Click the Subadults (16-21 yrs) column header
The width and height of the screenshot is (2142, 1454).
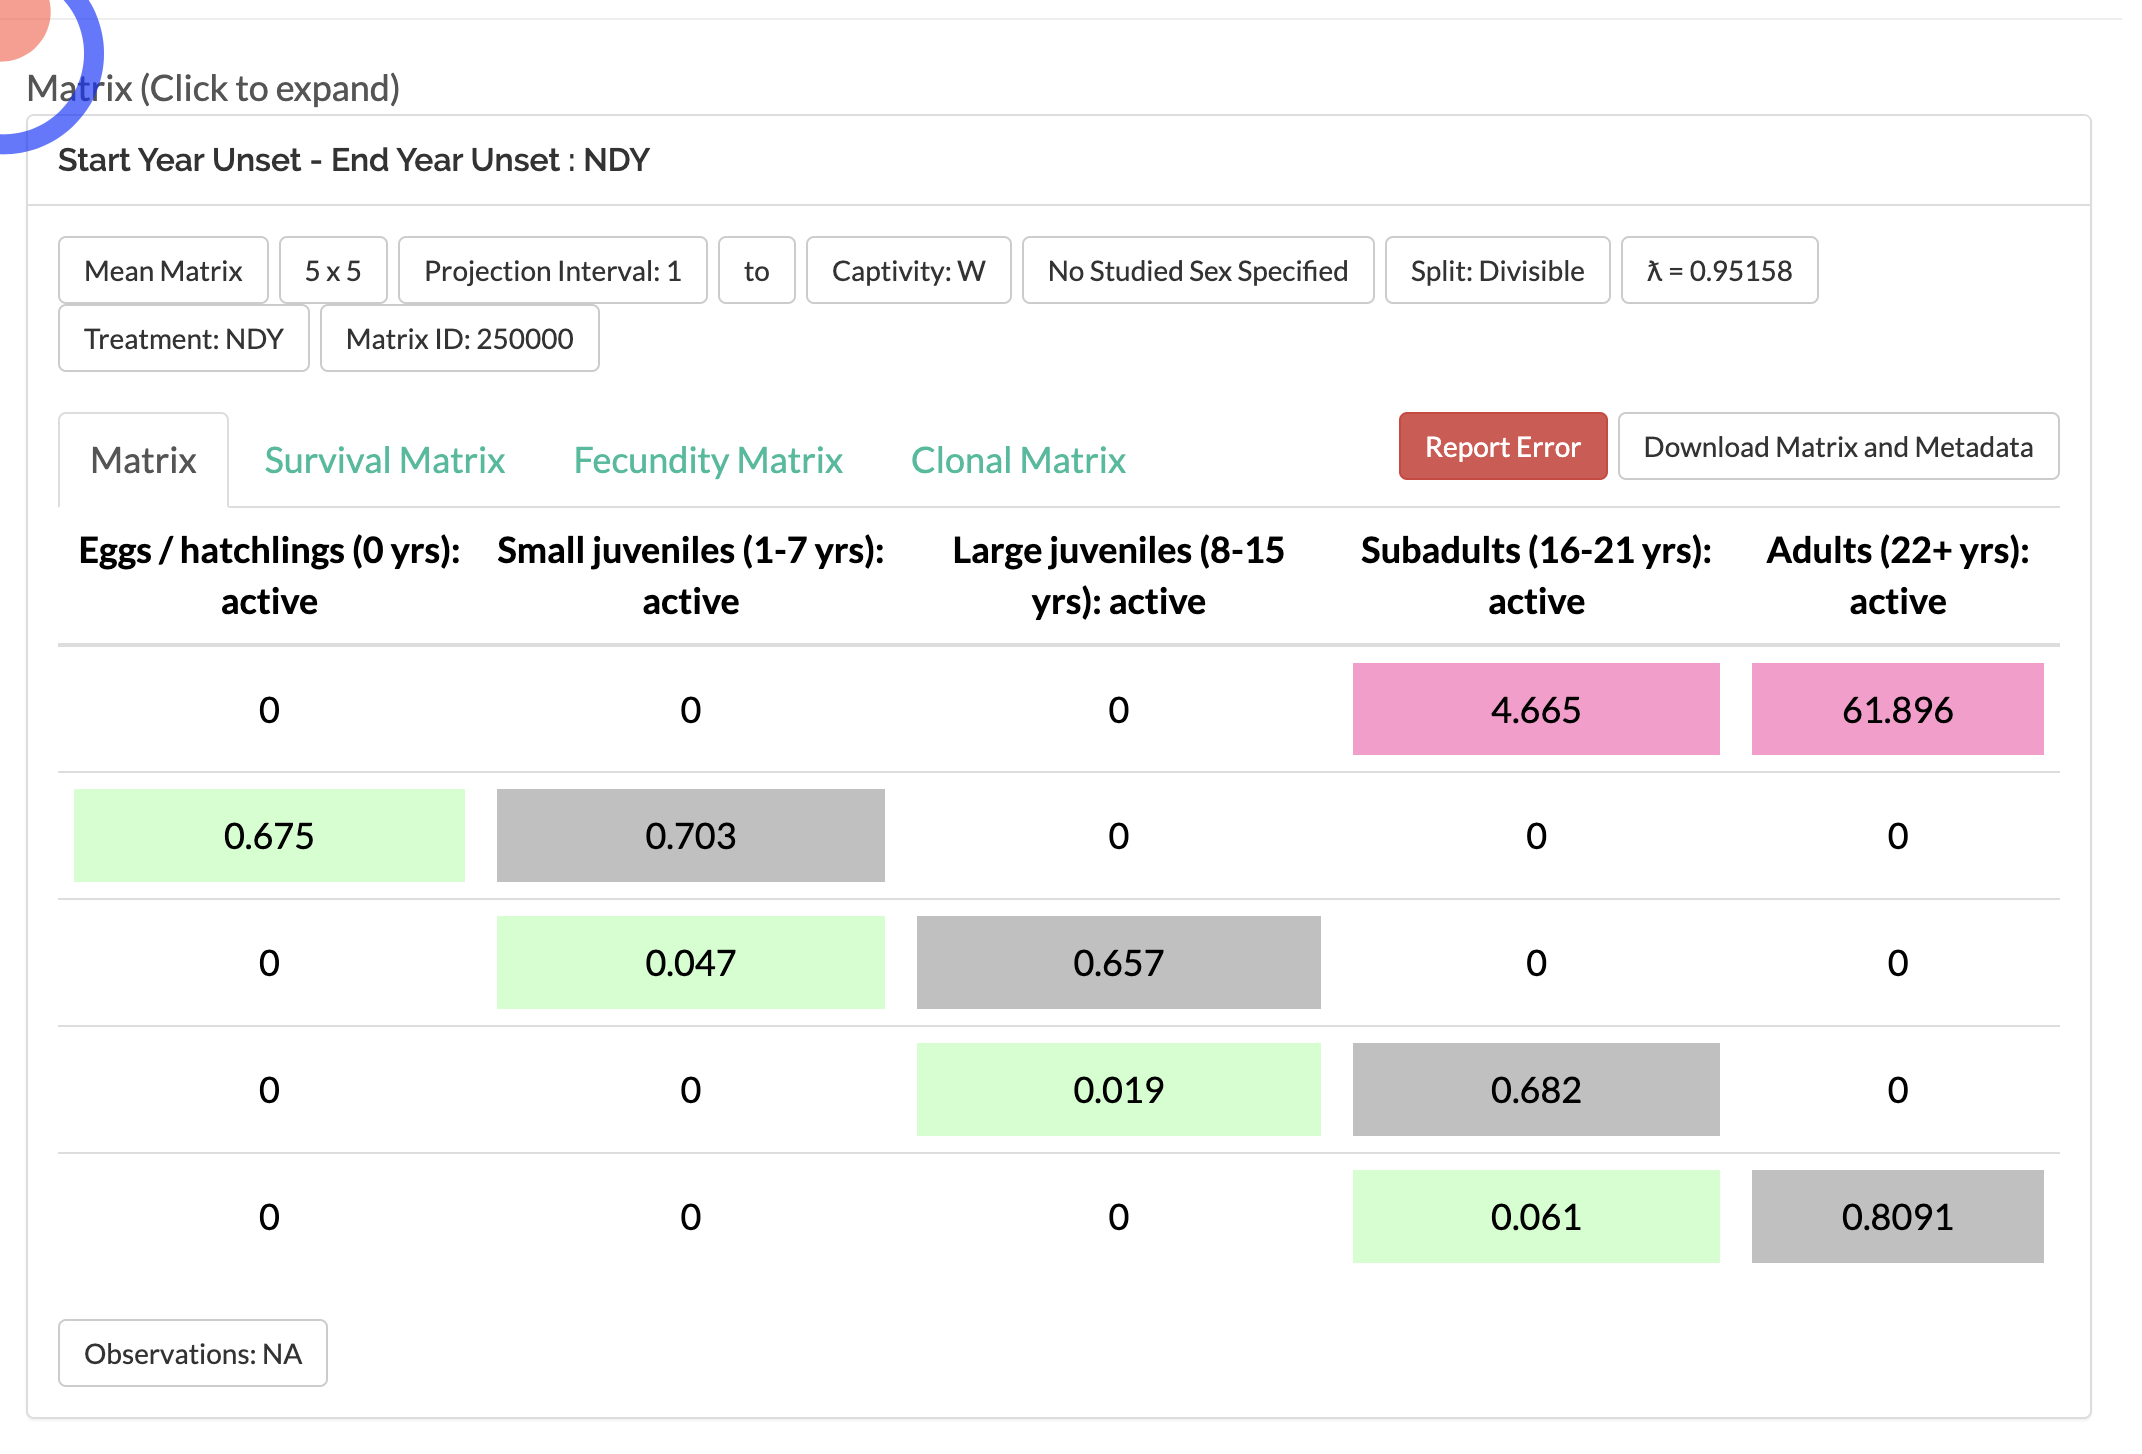[x=1536, y=575]
